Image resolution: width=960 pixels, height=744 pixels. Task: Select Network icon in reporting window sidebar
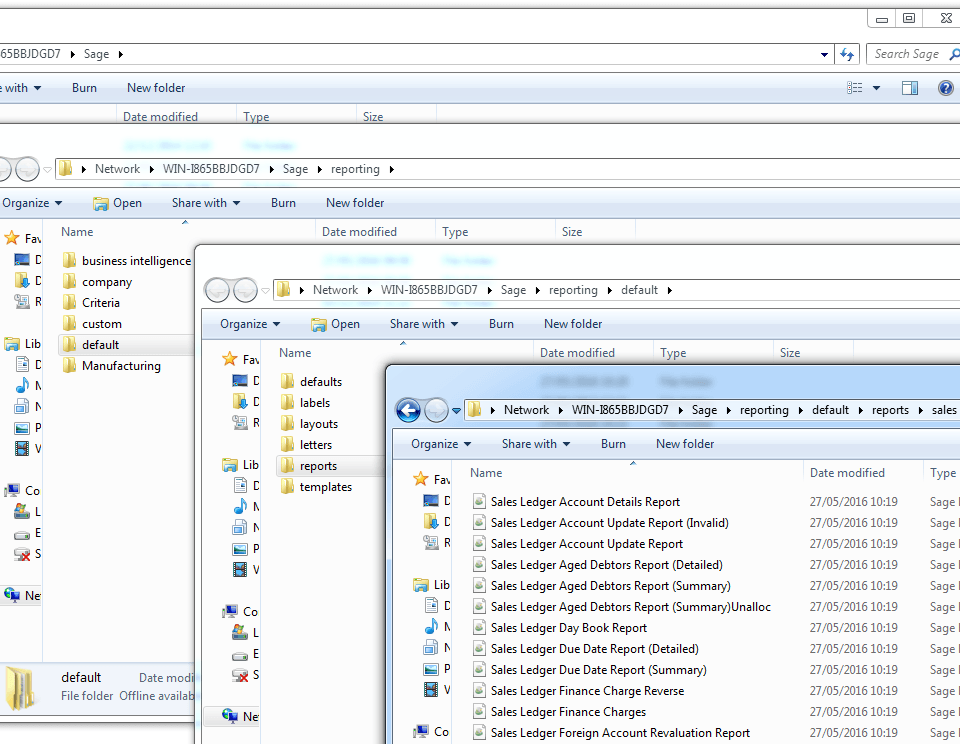point(12,594)
